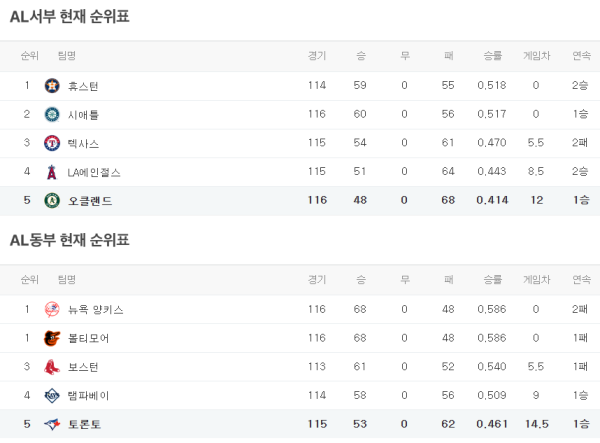Click the New York Yankees logo
The height and width of the screenshot is (443, 600).
point(52,310)
